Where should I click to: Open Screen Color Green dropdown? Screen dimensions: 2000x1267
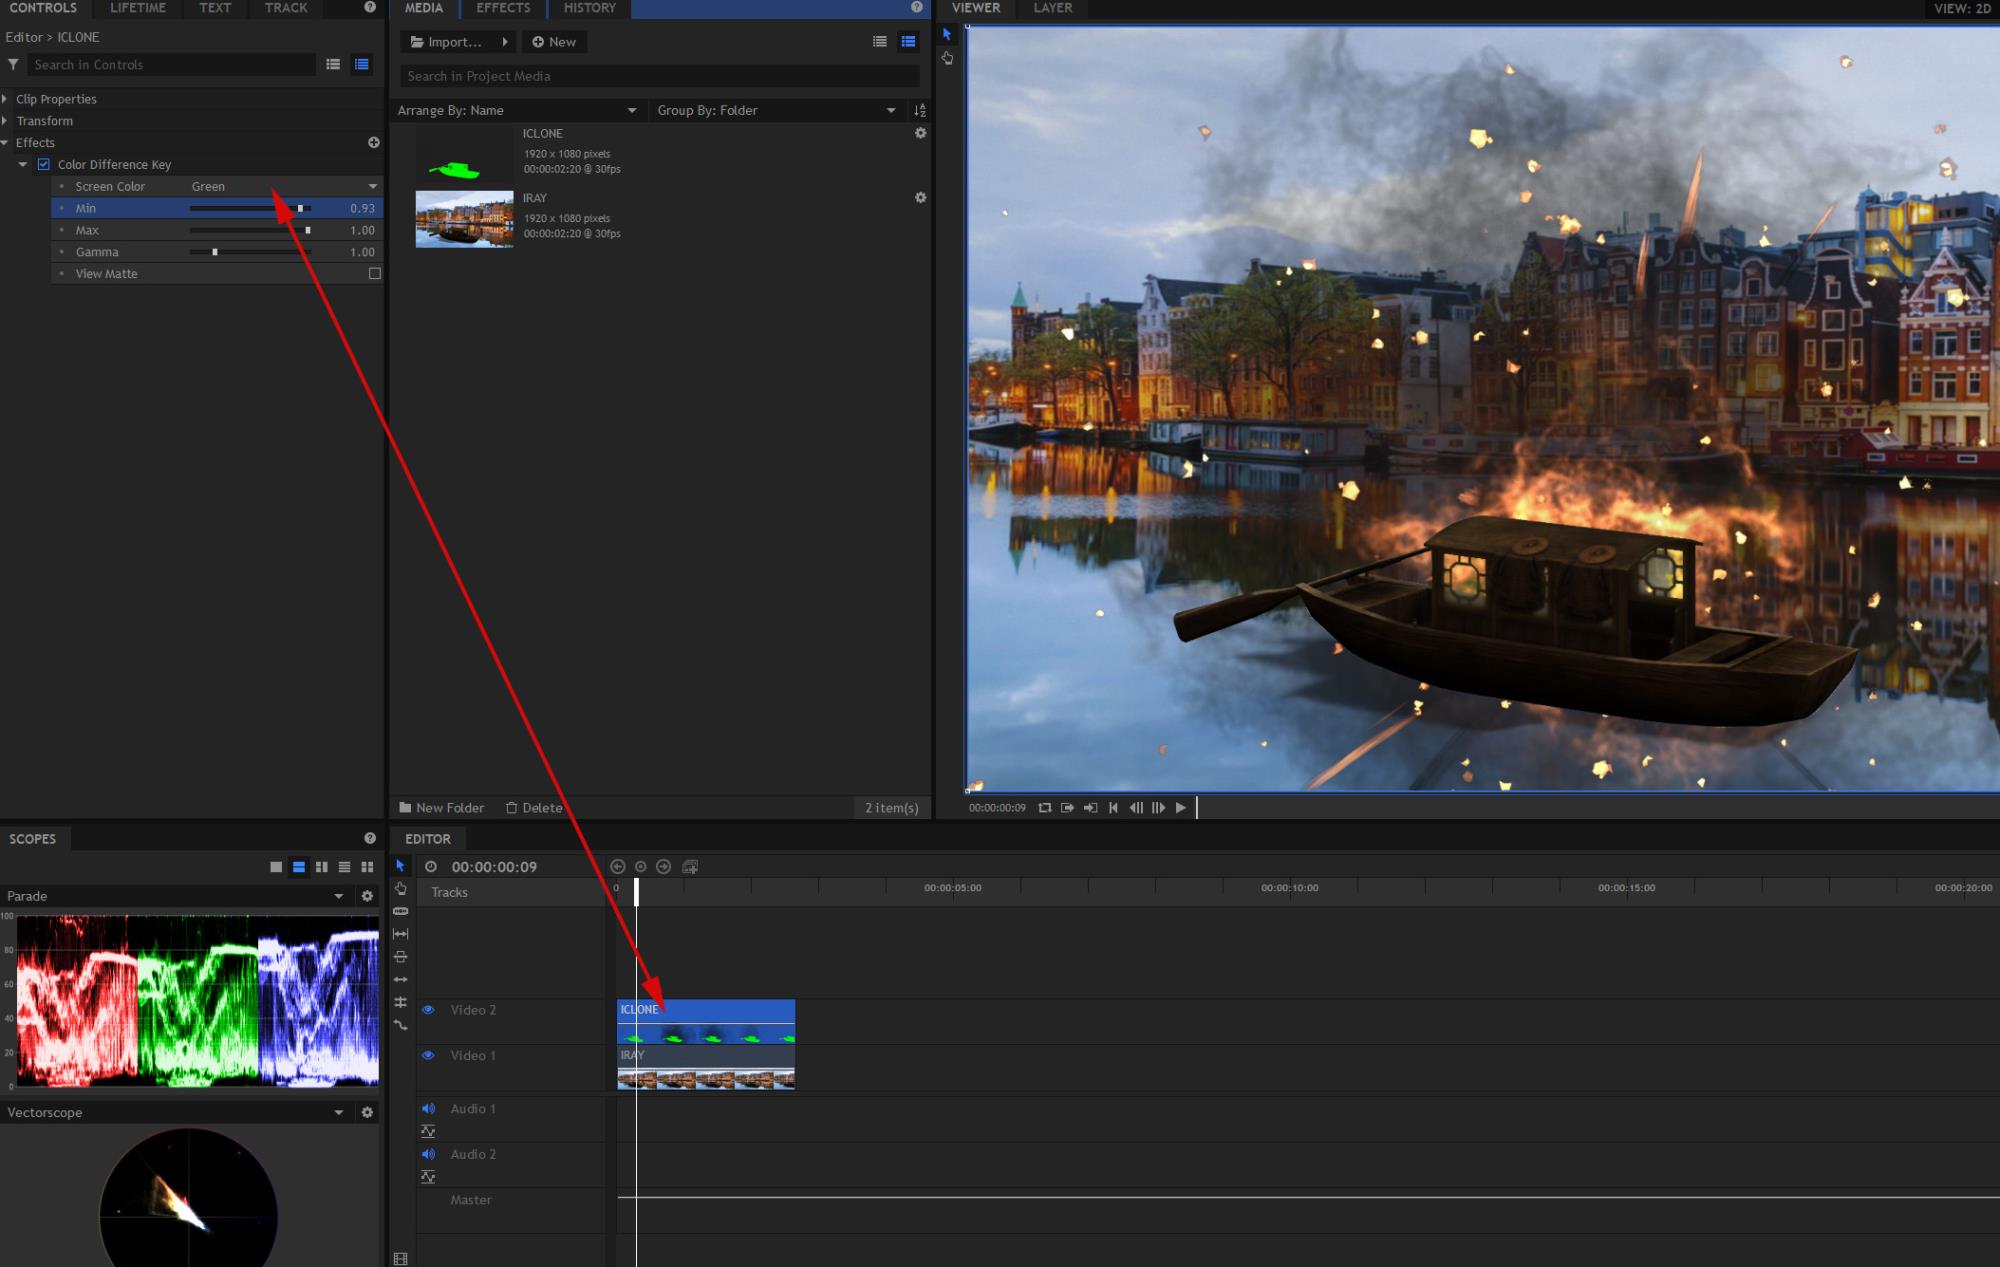click(285, 186)
